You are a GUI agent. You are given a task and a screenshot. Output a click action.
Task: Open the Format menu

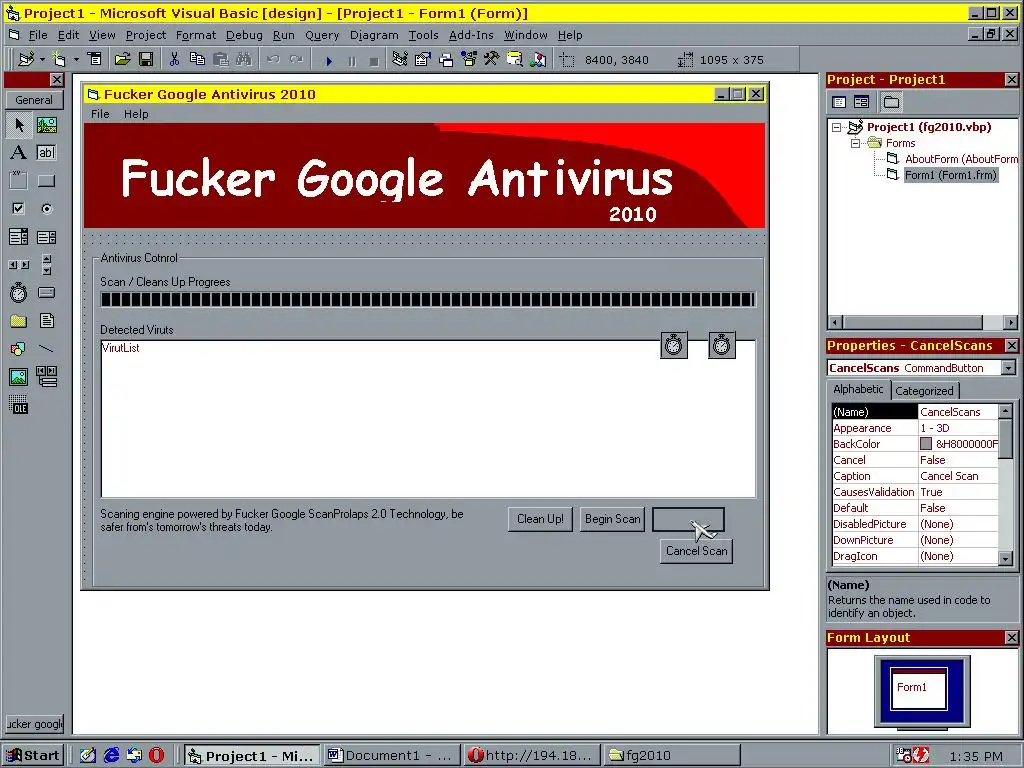click(x=195, y=35)
